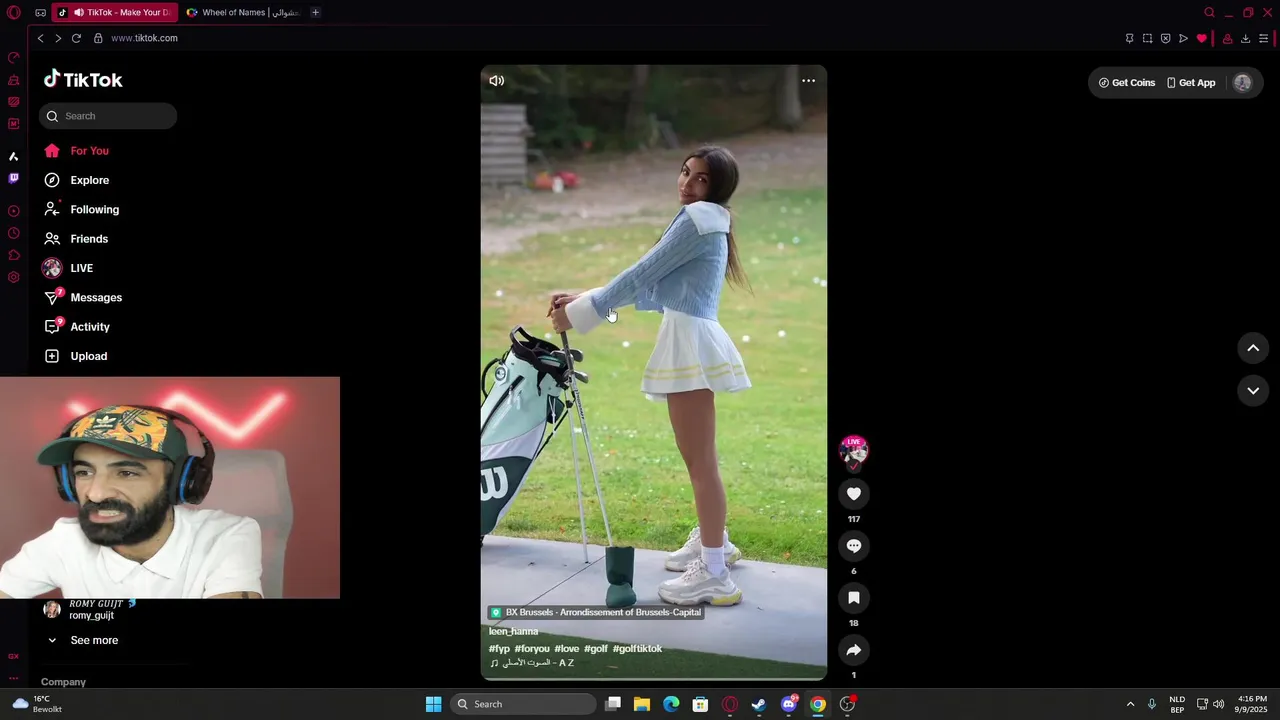The height and width of the screenshot is (720, 1280).
Task: Open the Following feed
Action: pyautogui.click(x=81, y=209)
